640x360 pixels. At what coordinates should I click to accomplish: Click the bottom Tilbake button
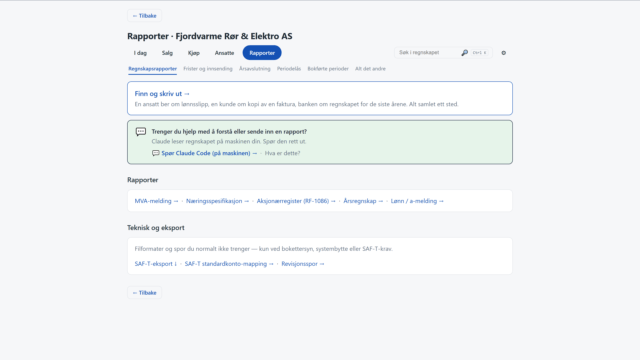coord(144,293)
